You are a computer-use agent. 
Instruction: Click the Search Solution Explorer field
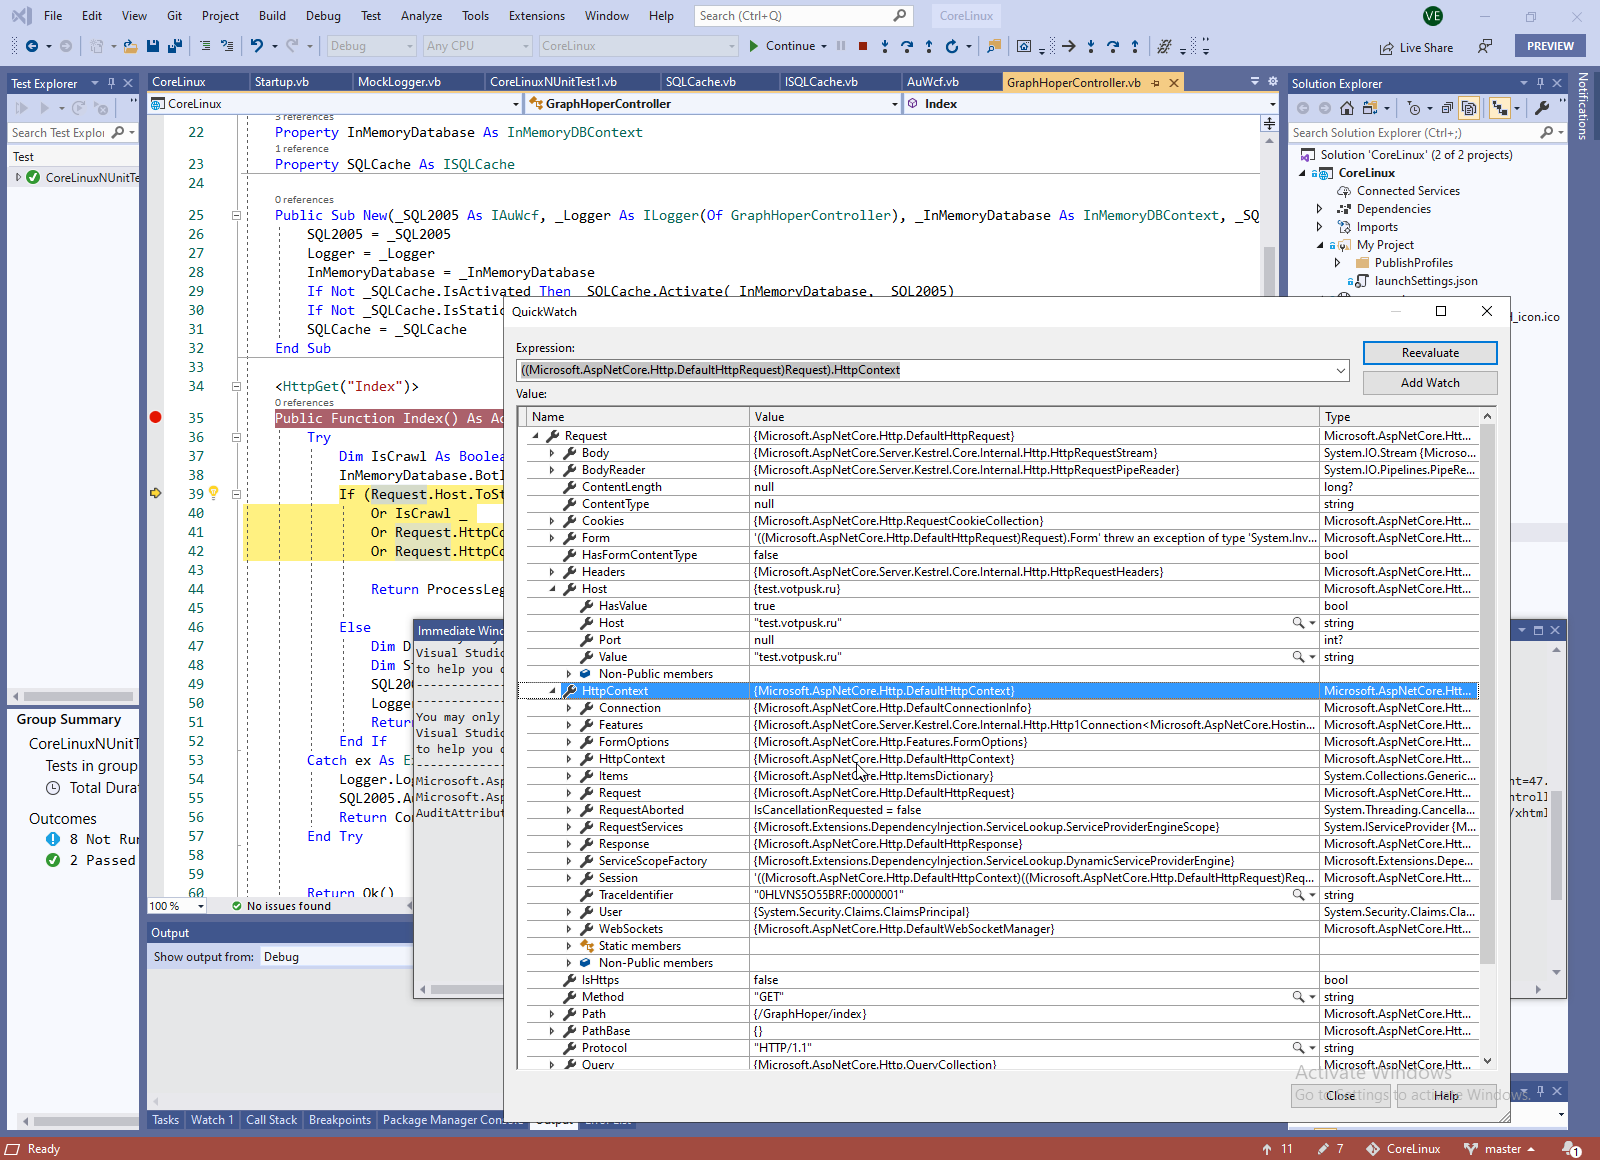(1410, 133)
